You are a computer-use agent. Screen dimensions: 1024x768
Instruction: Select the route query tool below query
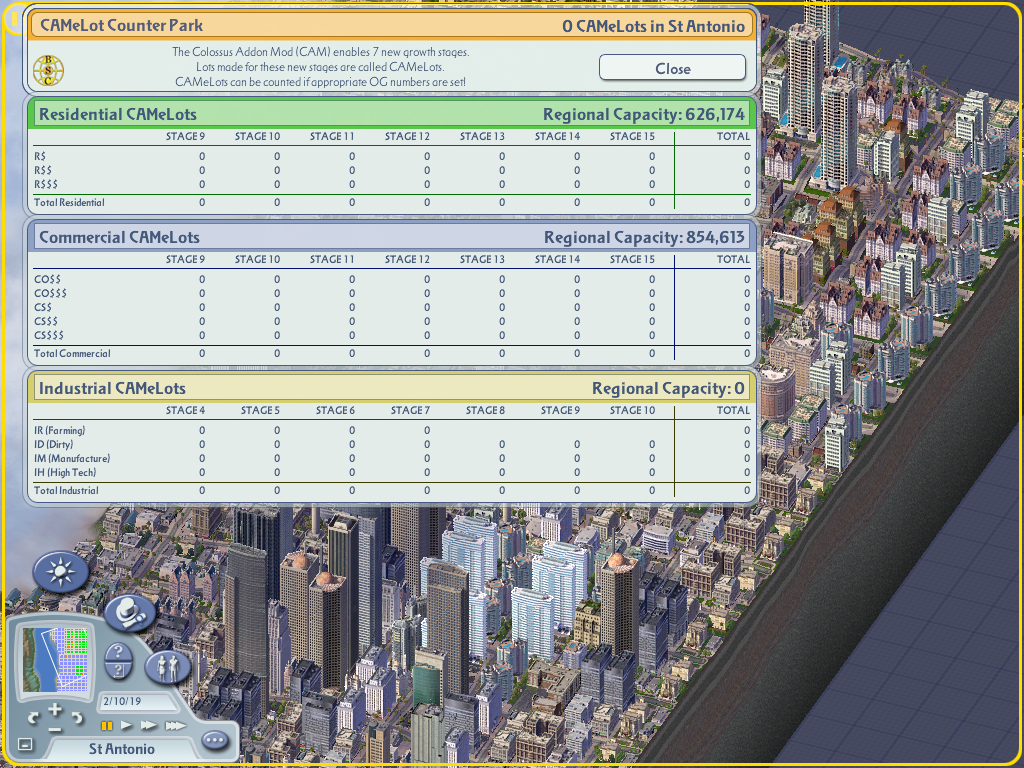tap(118, 671)
